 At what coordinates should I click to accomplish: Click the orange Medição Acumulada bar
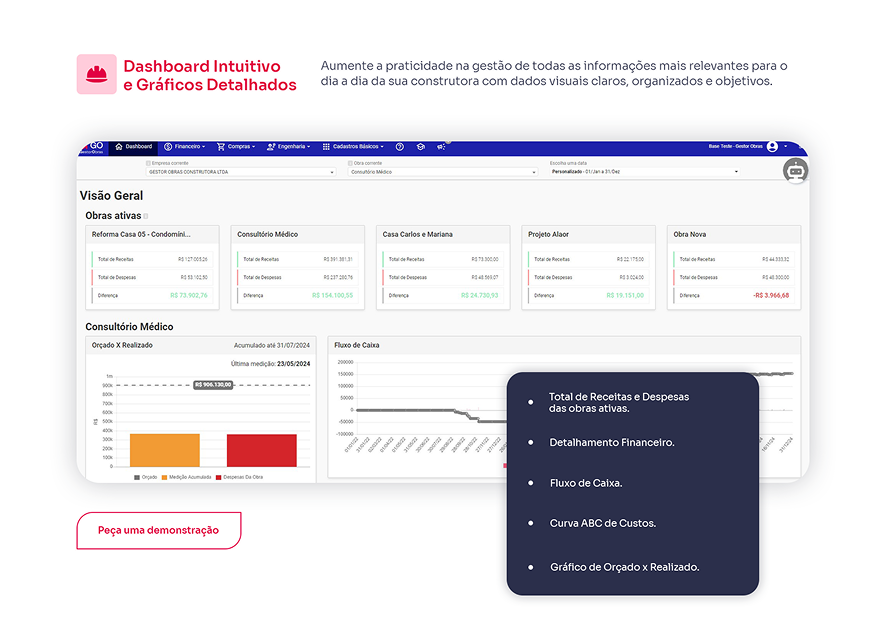click(x=165, y=450)
